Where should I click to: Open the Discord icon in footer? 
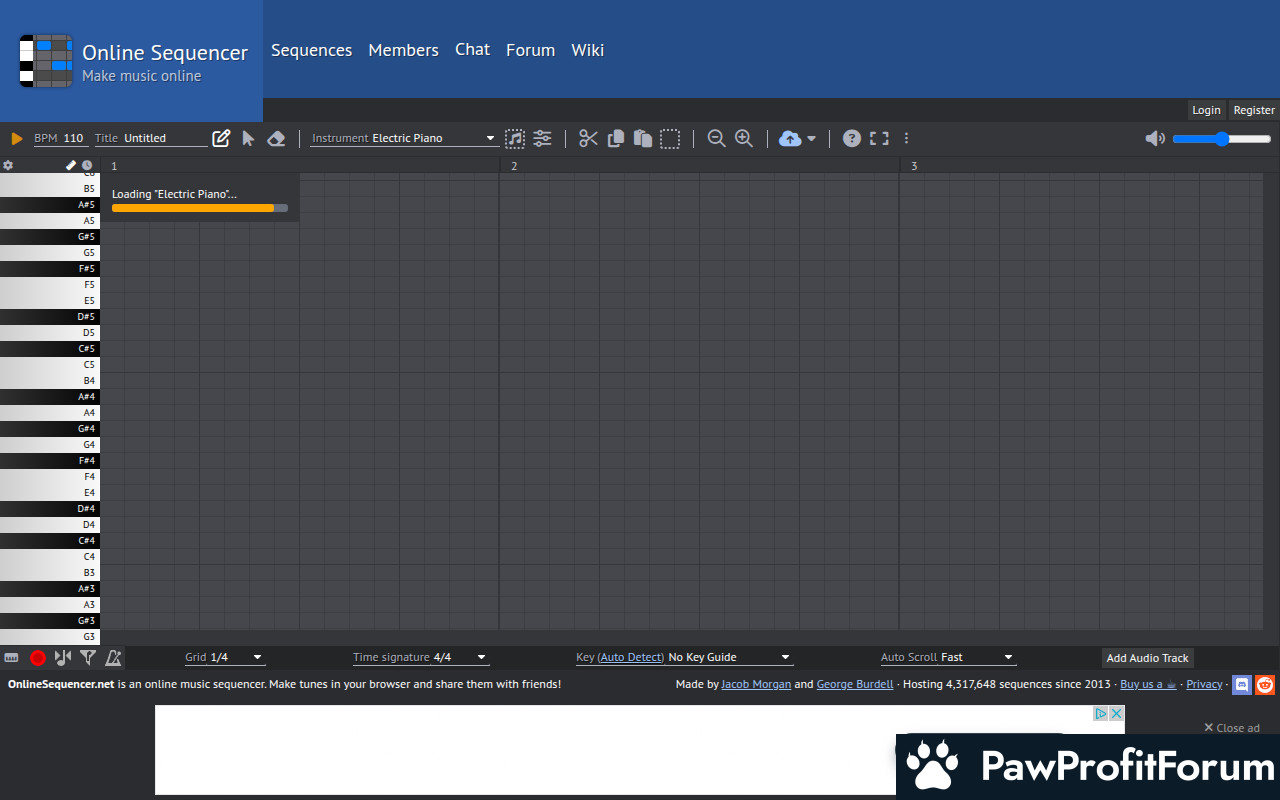(1242, 685)
